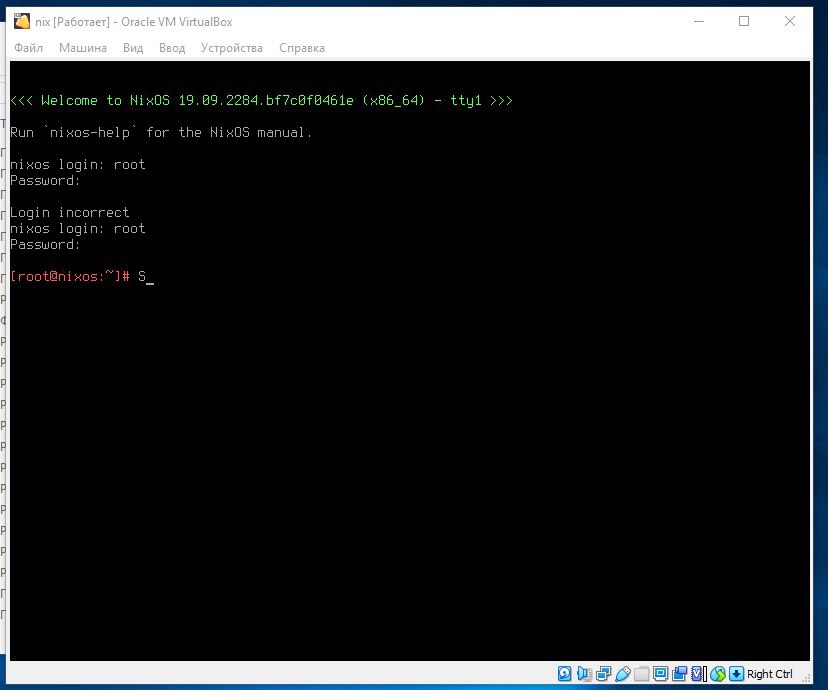The width and height of the screenshot is (828, 690).
Task: Maximize the VirtualBox VM window
Action: (x=744, y=22)
